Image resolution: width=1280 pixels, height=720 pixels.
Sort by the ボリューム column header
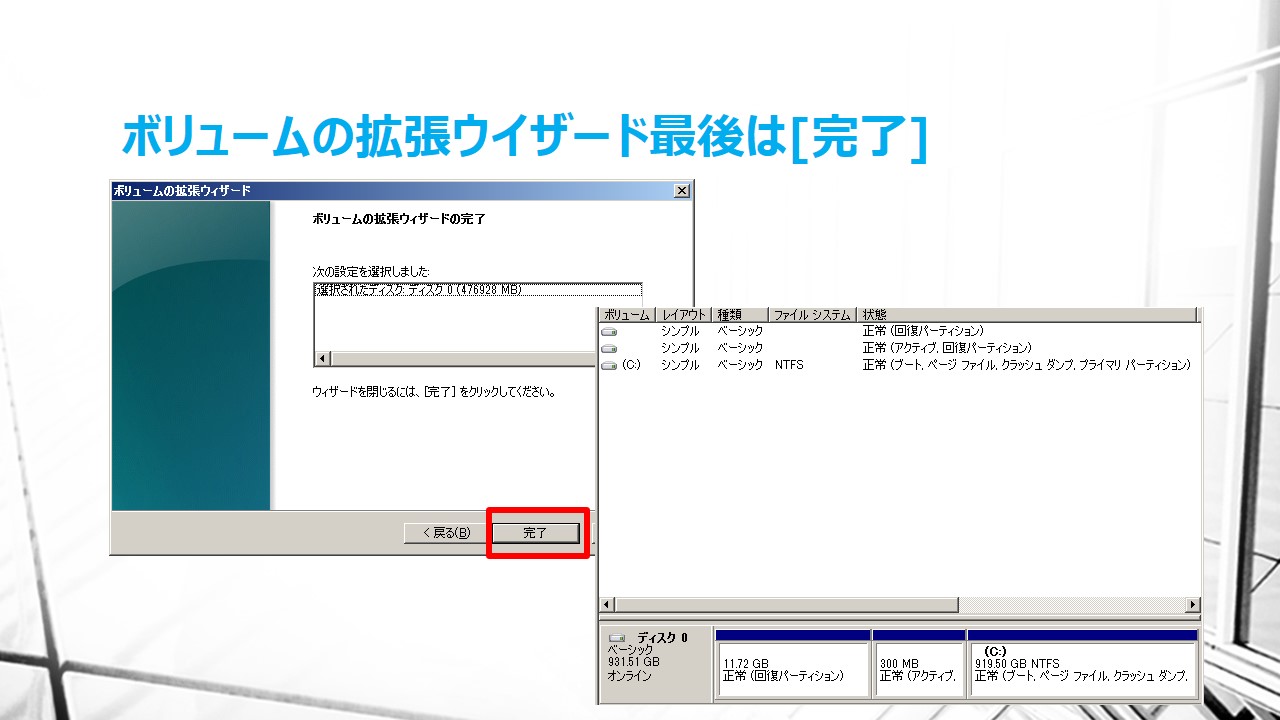pyautogui.click(x=626, y=315)
